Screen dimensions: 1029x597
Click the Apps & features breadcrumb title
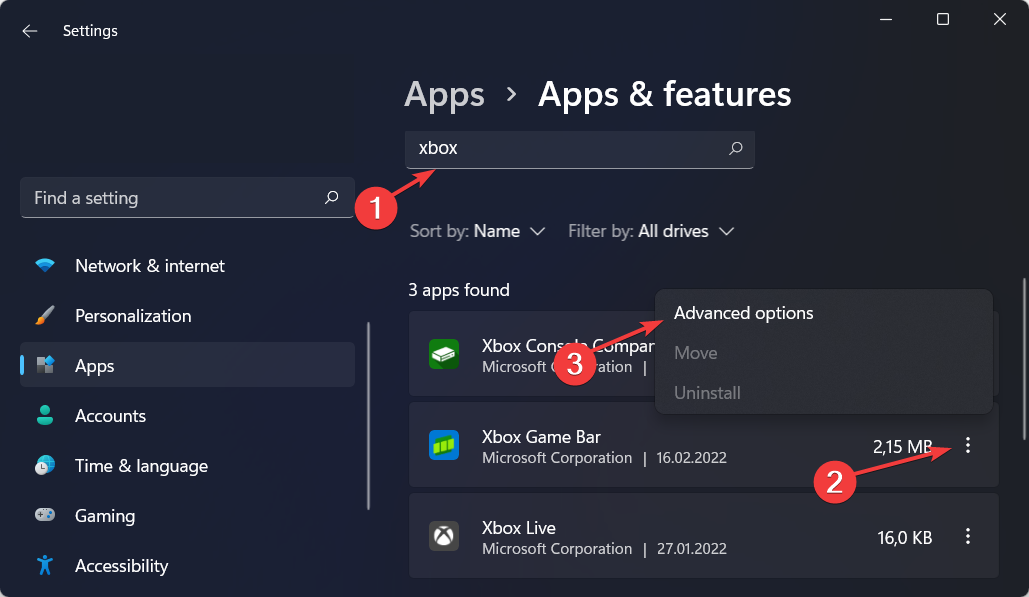(x=664, y=94)
